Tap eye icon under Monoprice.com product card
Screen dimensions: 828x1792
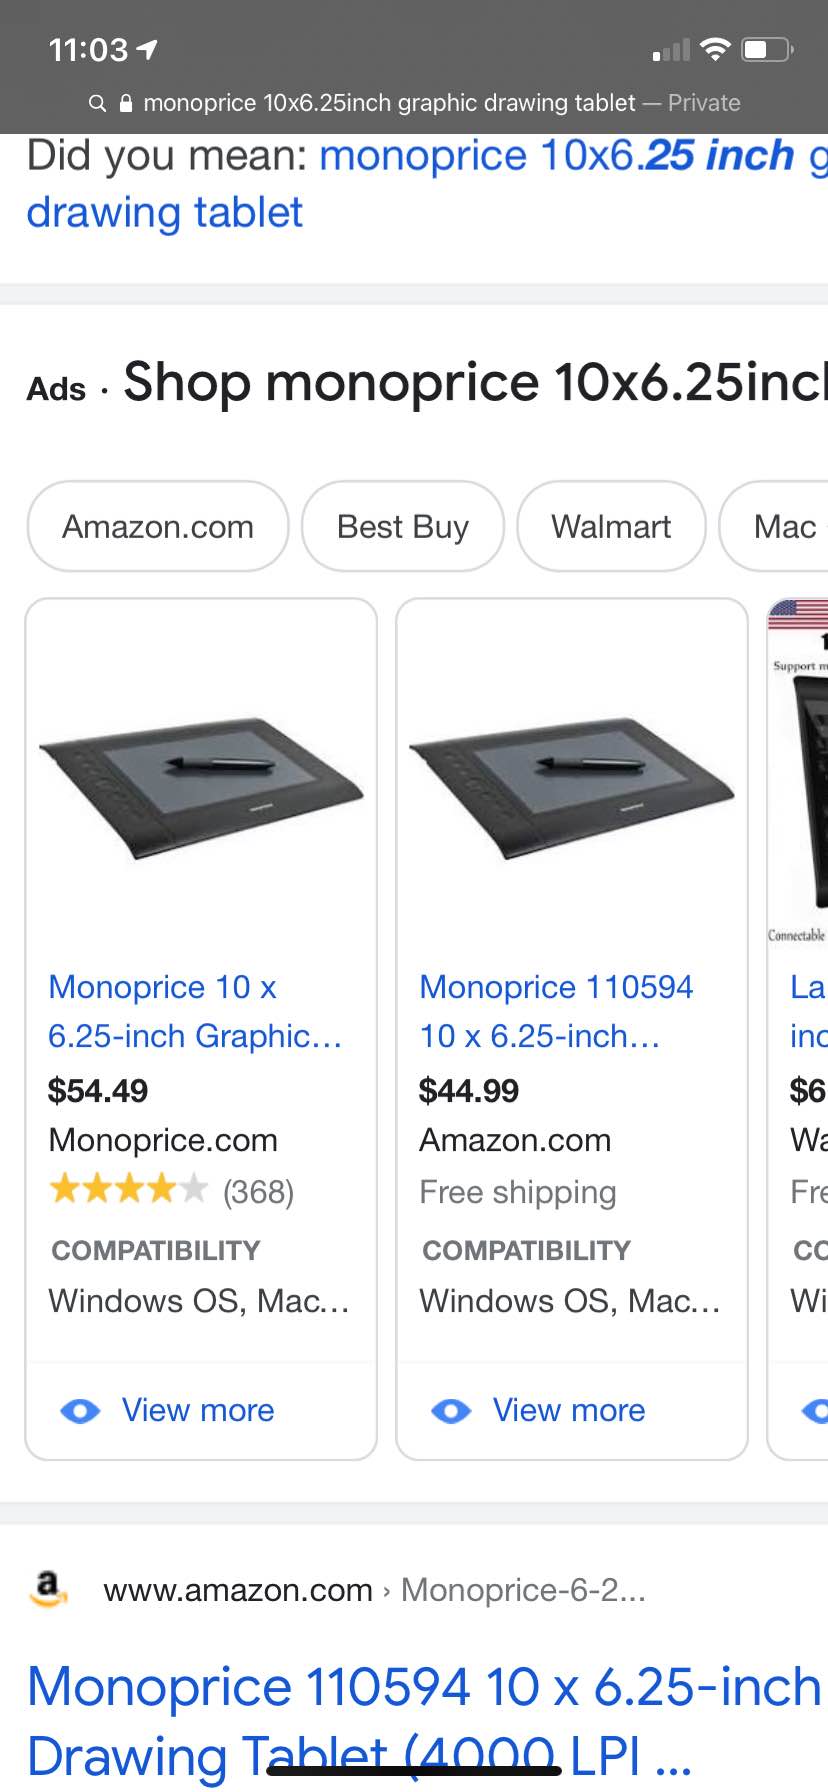(80, 1410)
